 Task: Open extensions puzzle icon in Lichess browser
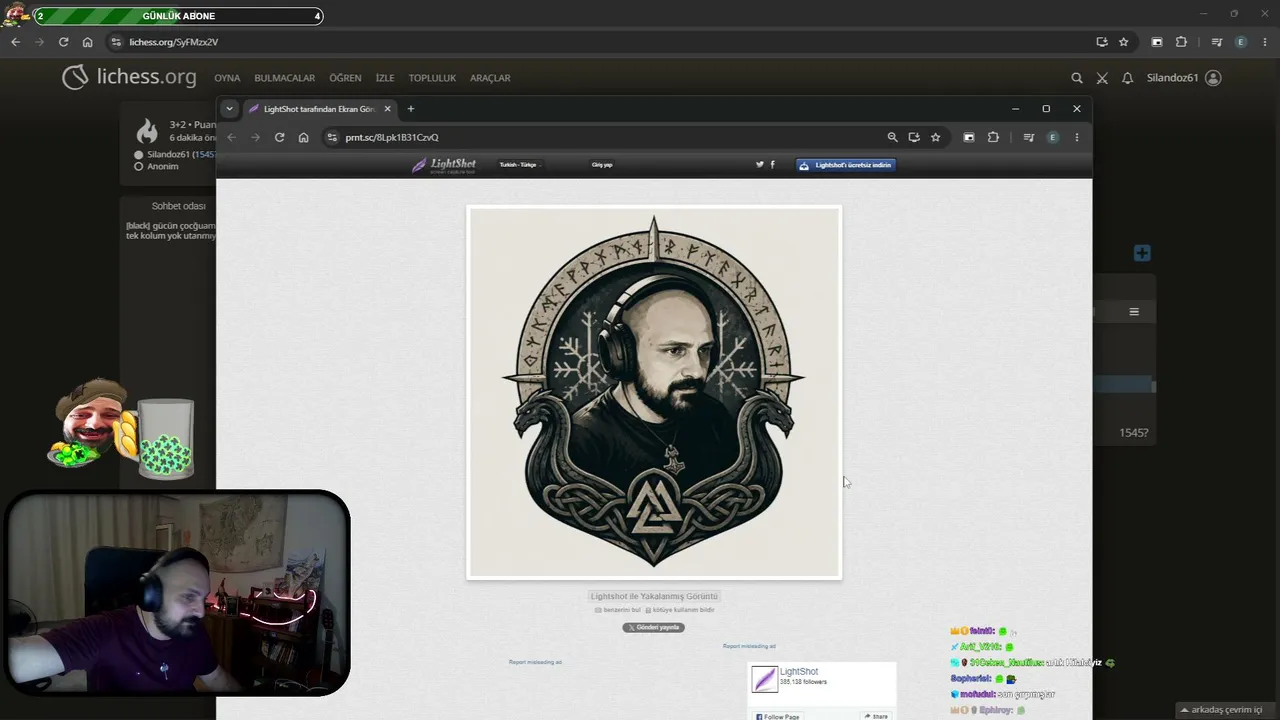coord(1181,42)
